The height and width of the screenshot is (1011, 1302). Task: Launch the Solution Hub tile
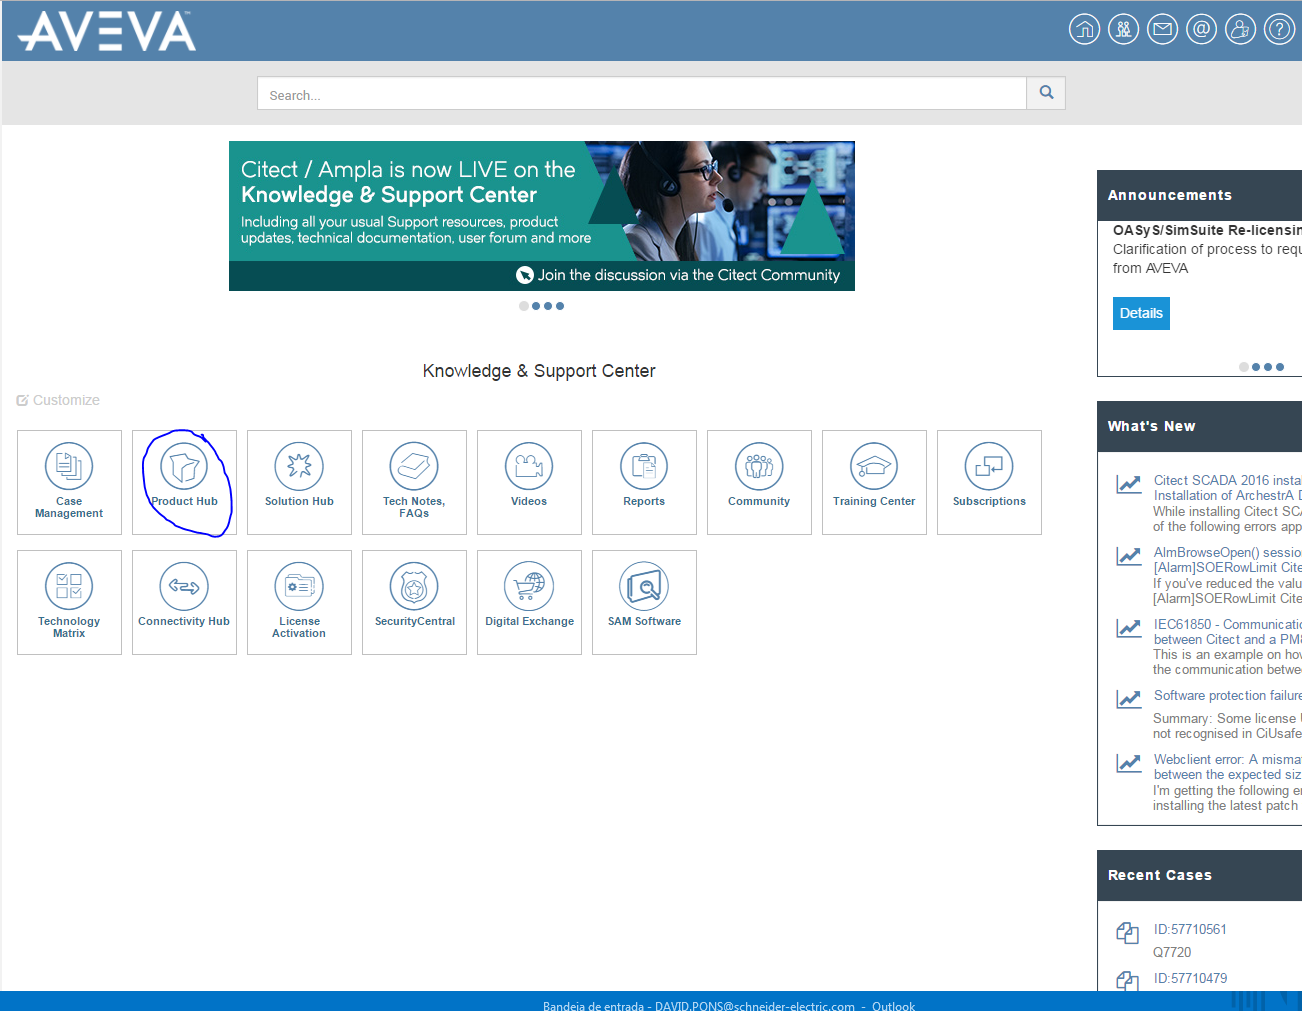299,482
